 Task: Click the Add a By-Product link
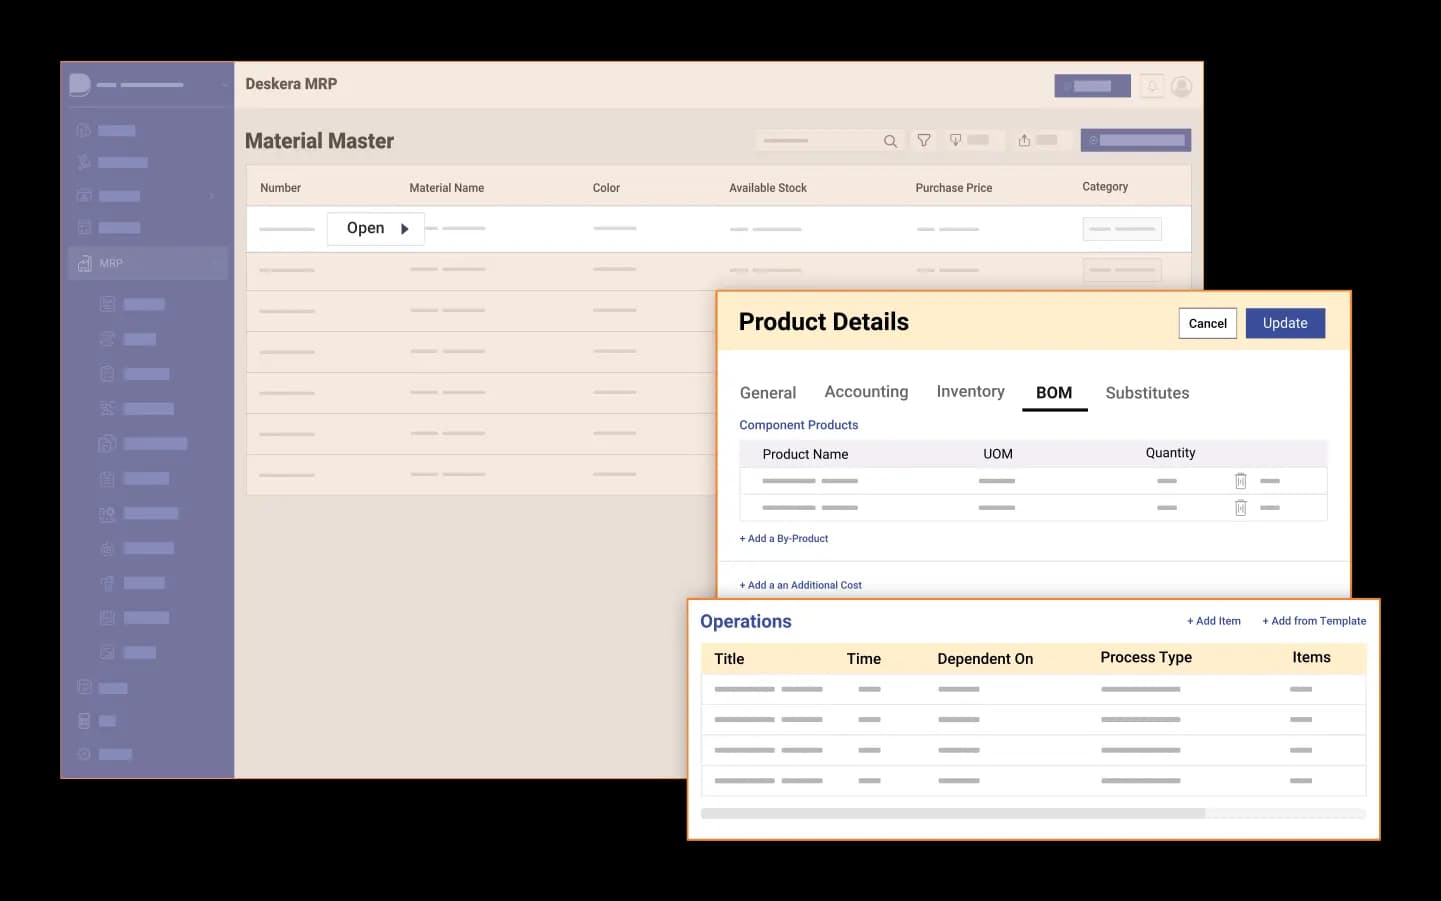point(784,539)
